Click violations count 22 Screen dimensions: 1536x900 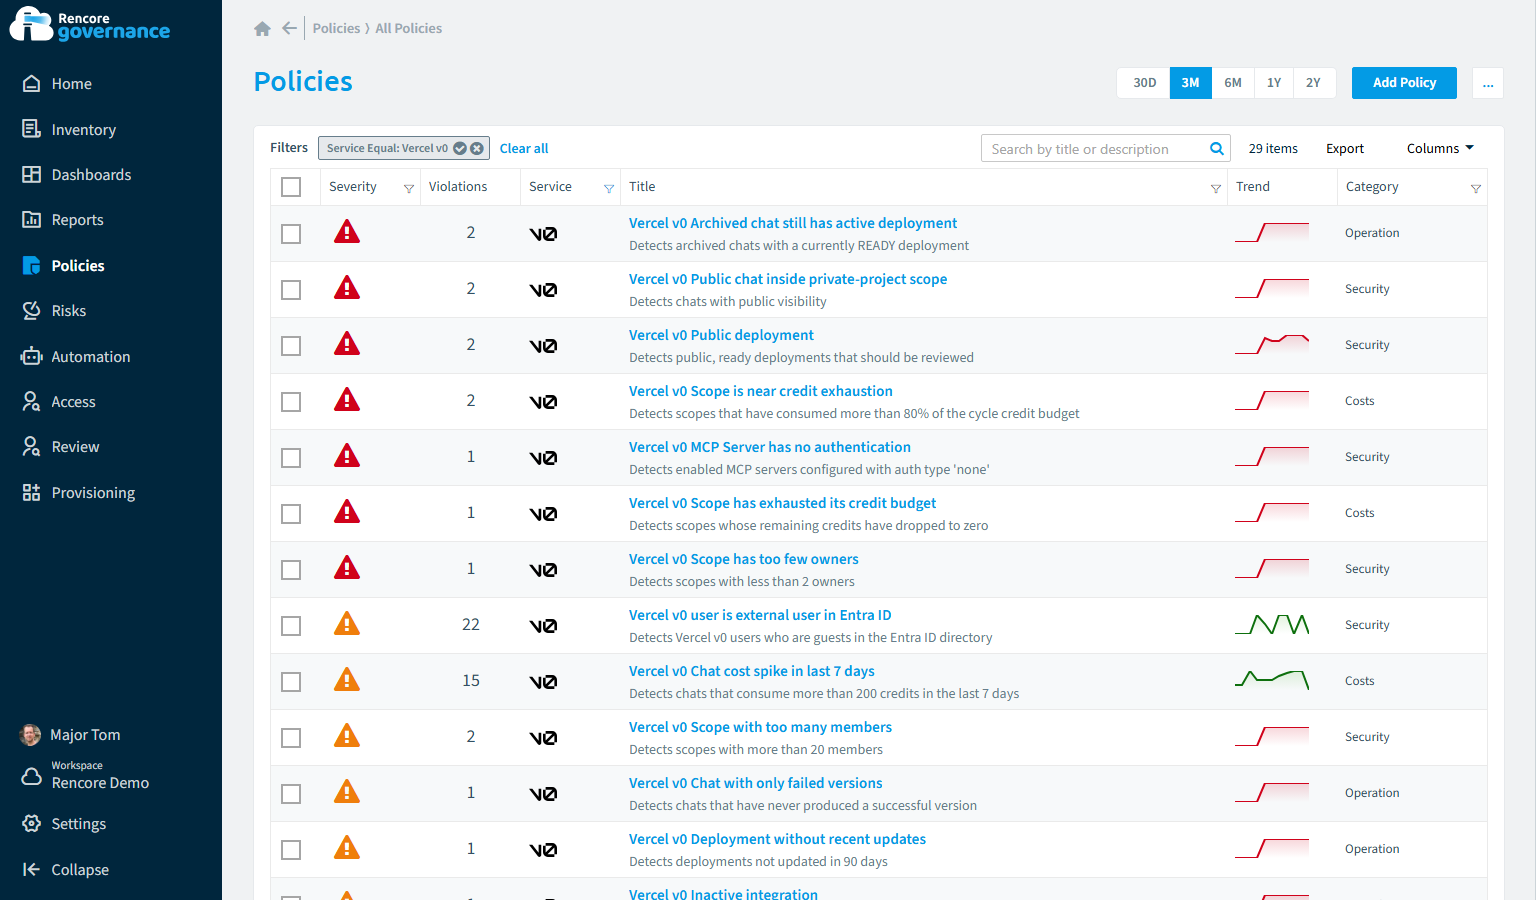coord(471,625)
